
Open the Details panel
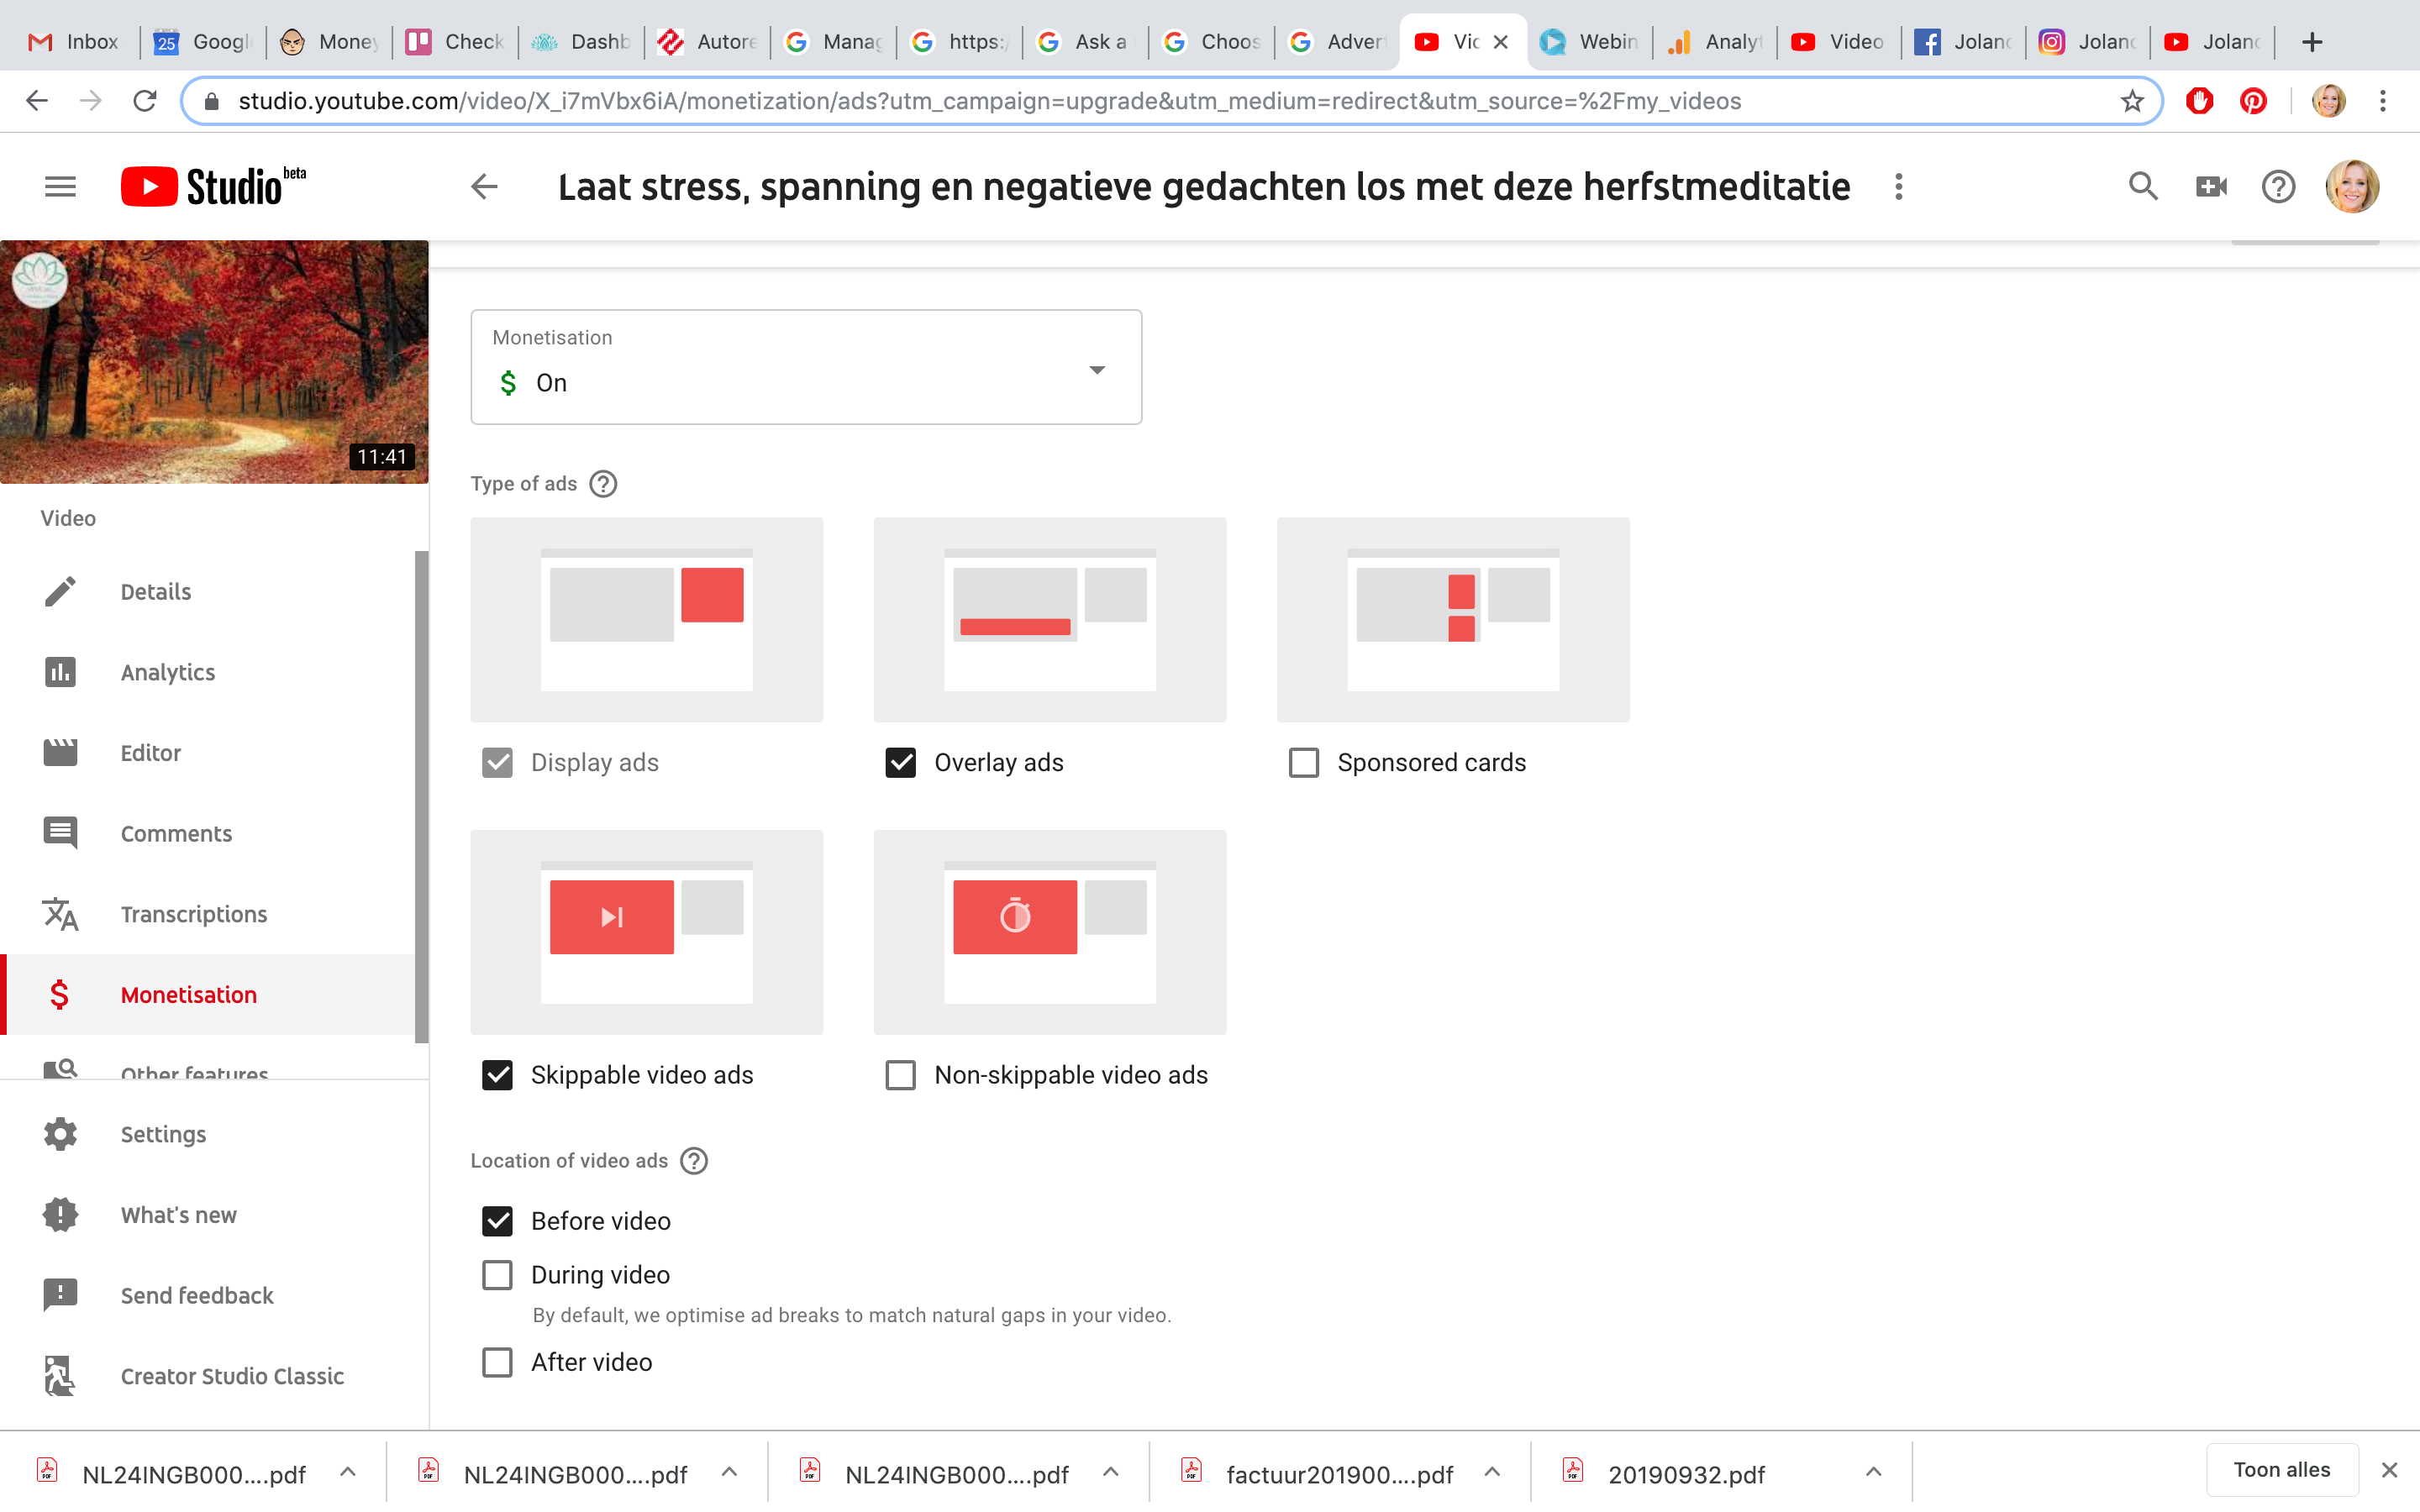pos(155,591)
